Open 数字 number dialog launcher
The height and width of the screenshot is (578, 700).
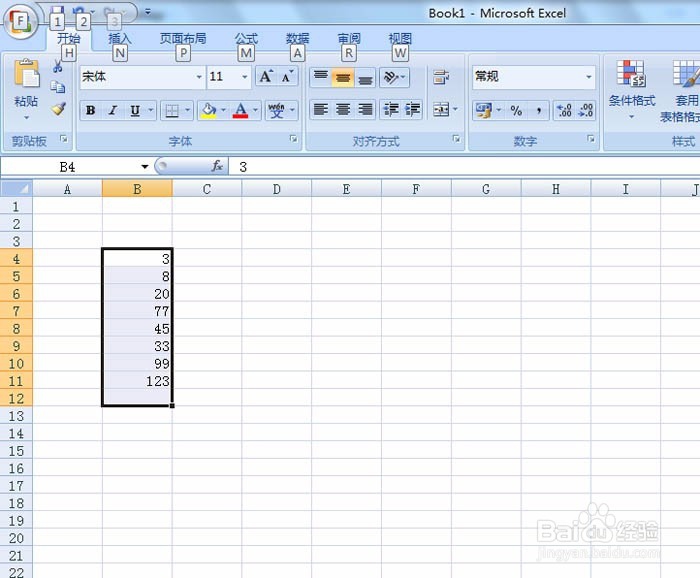(x=591, y=139)
